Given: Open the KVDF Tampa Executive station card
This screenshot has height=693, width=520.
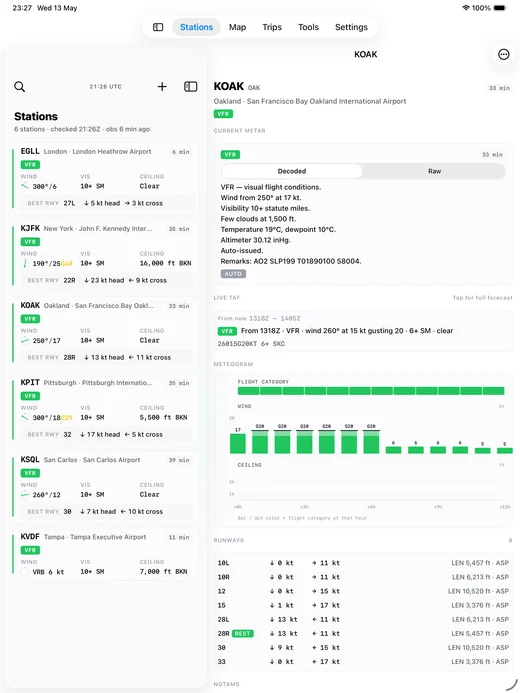Looking at the screenshot, I should point(105,554).
